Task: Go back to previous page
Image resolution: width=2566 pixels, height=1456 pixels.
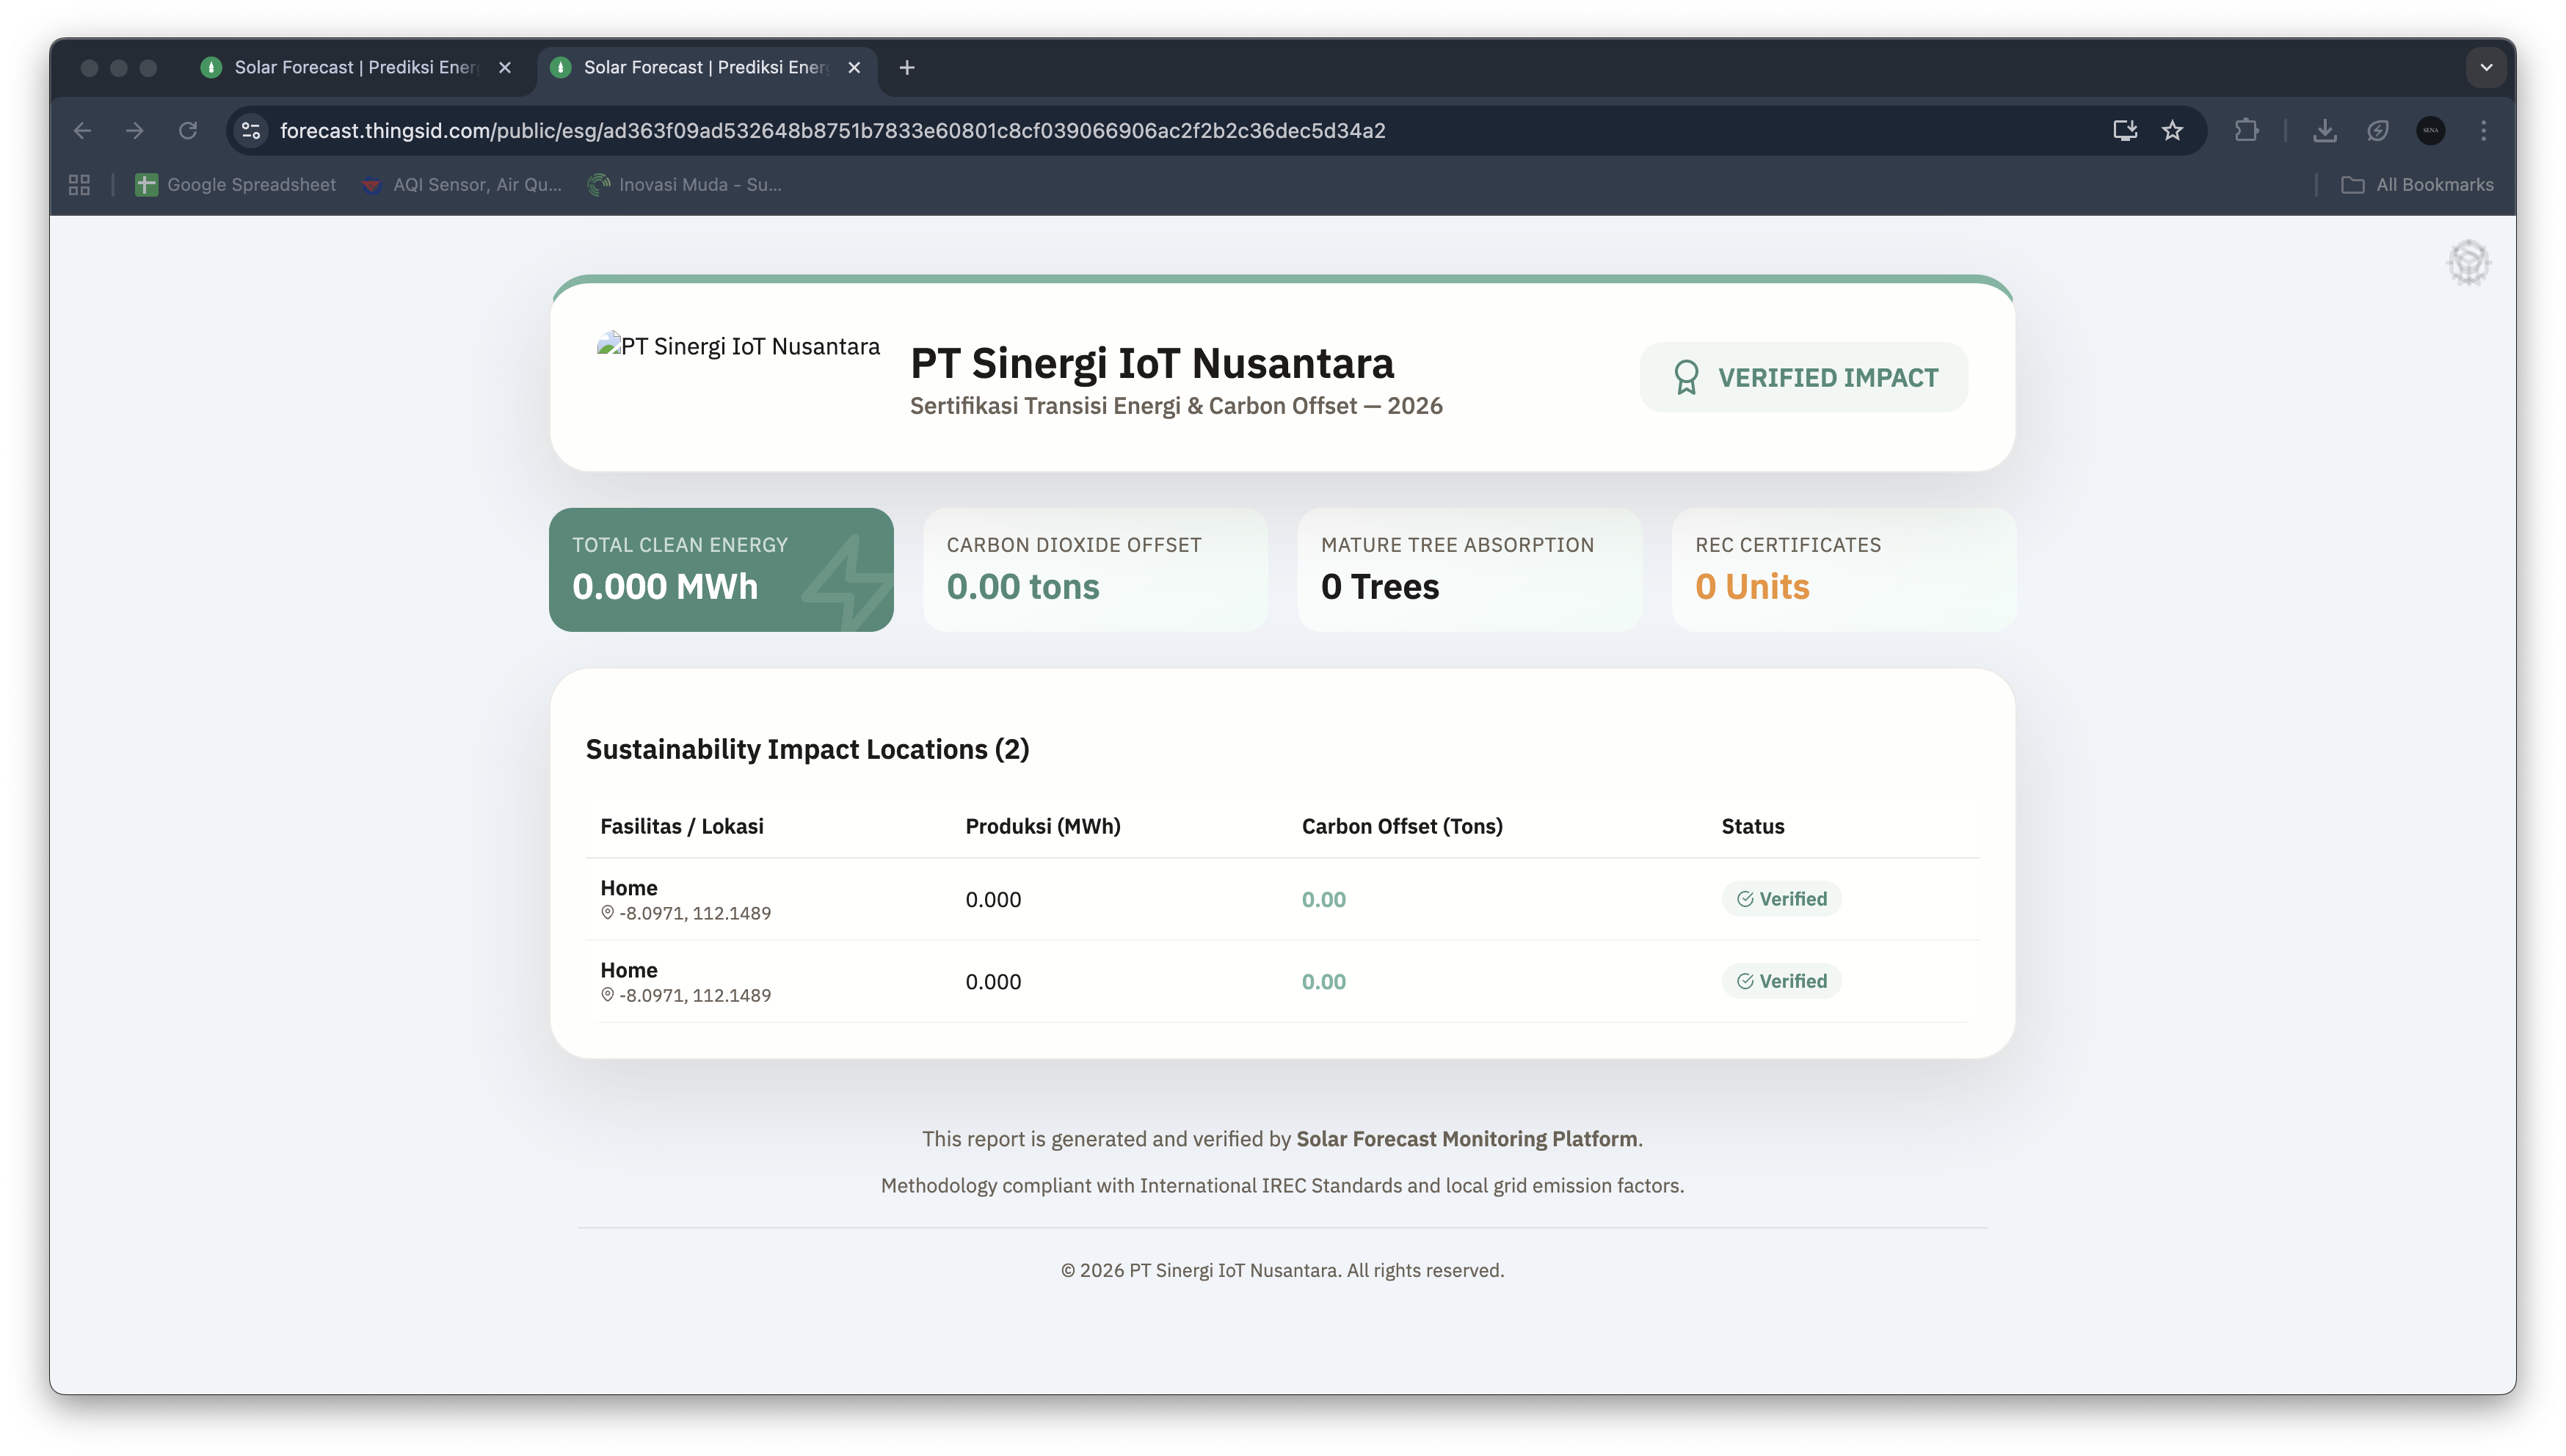Action: pyautogui.click(x=83, y=131)
